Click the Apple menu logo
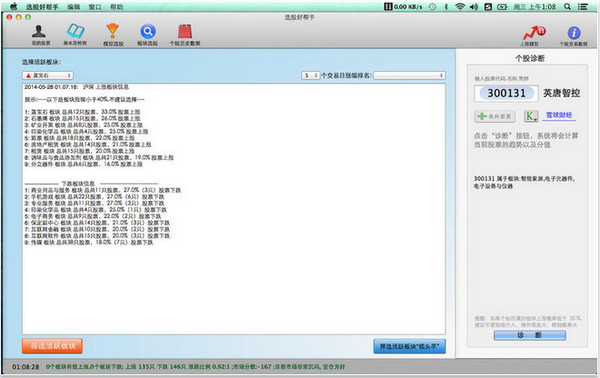Image resolution: width=600 pixels, height=378 pixels. pos(13,7)
